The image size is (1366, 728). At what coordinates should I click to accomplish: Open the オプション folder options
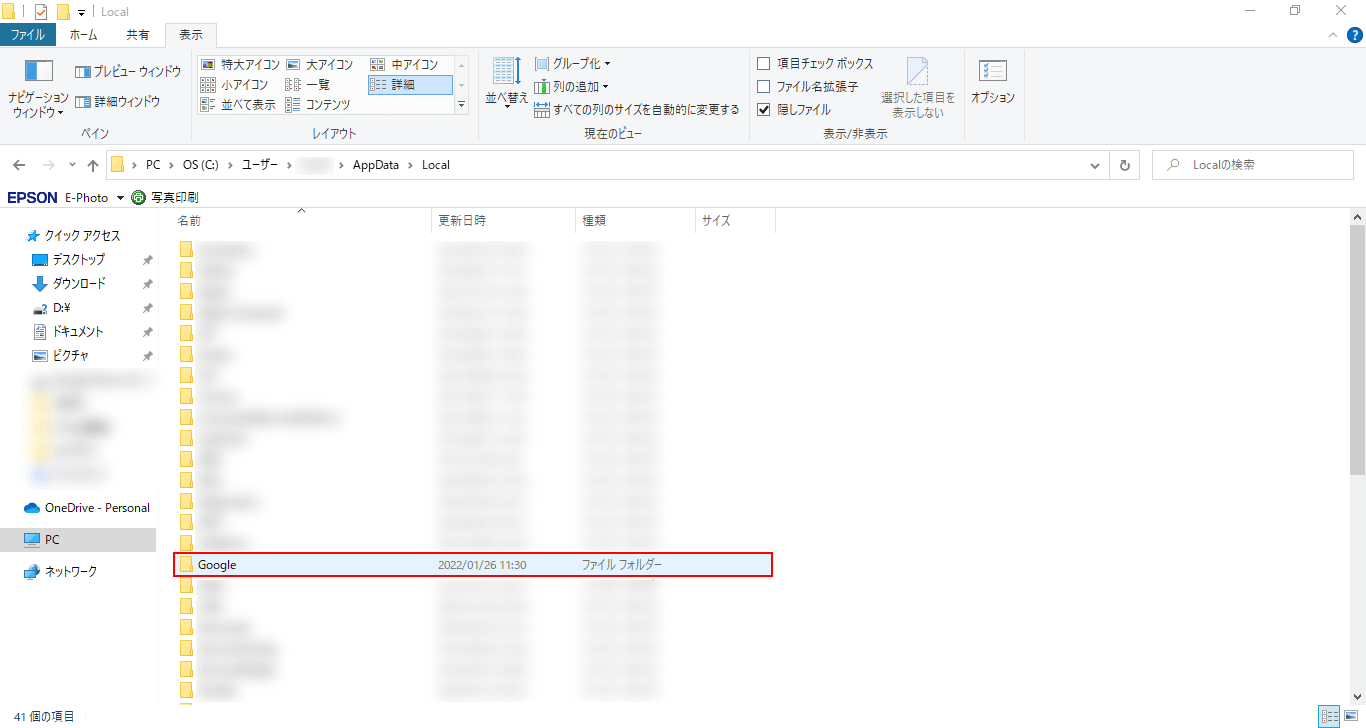click(993, 82)
